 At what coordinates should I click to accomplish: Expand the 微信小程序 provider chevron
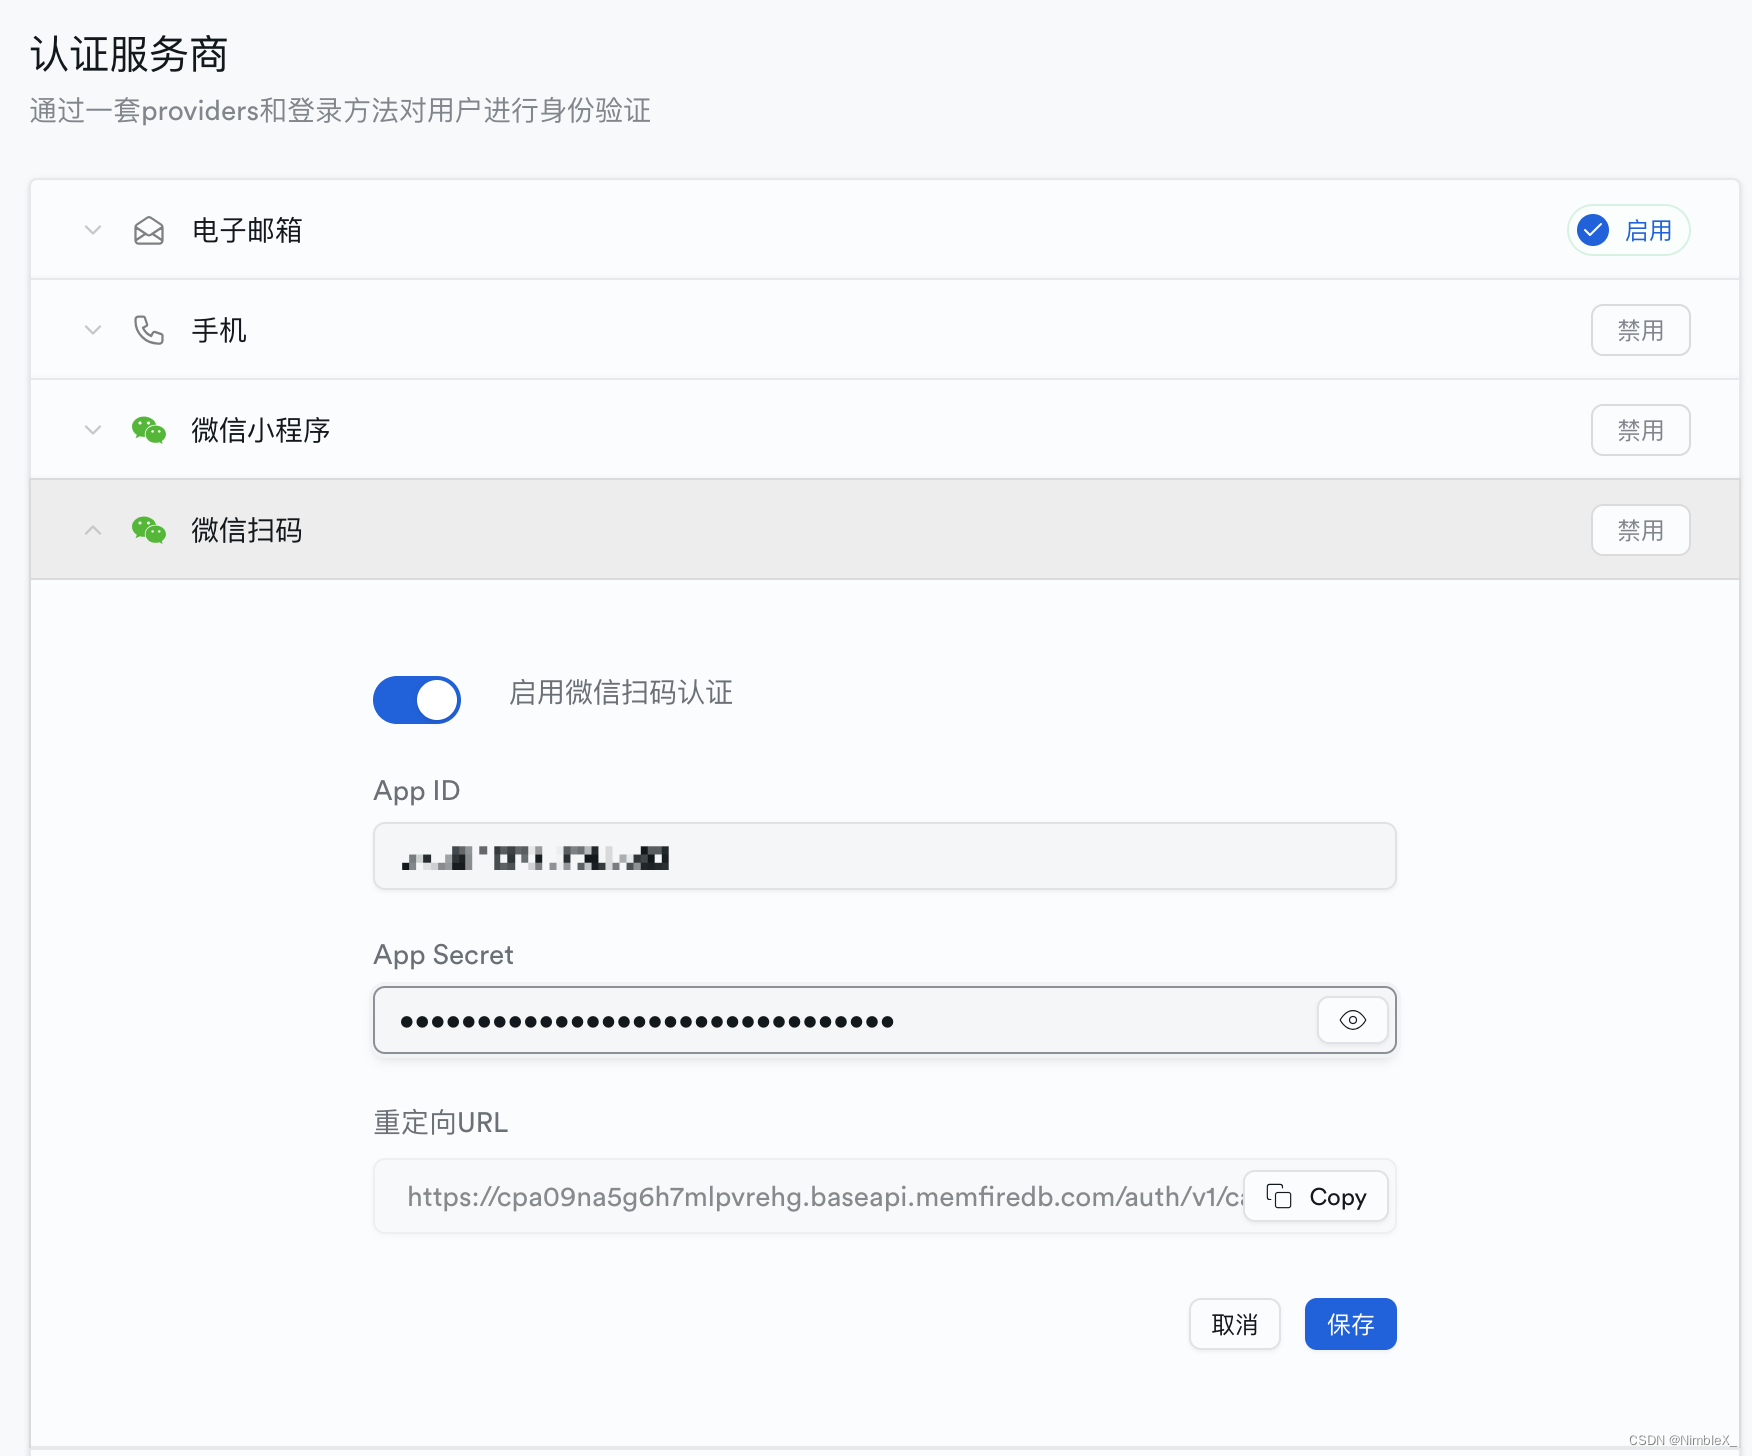tap(93, 430)
